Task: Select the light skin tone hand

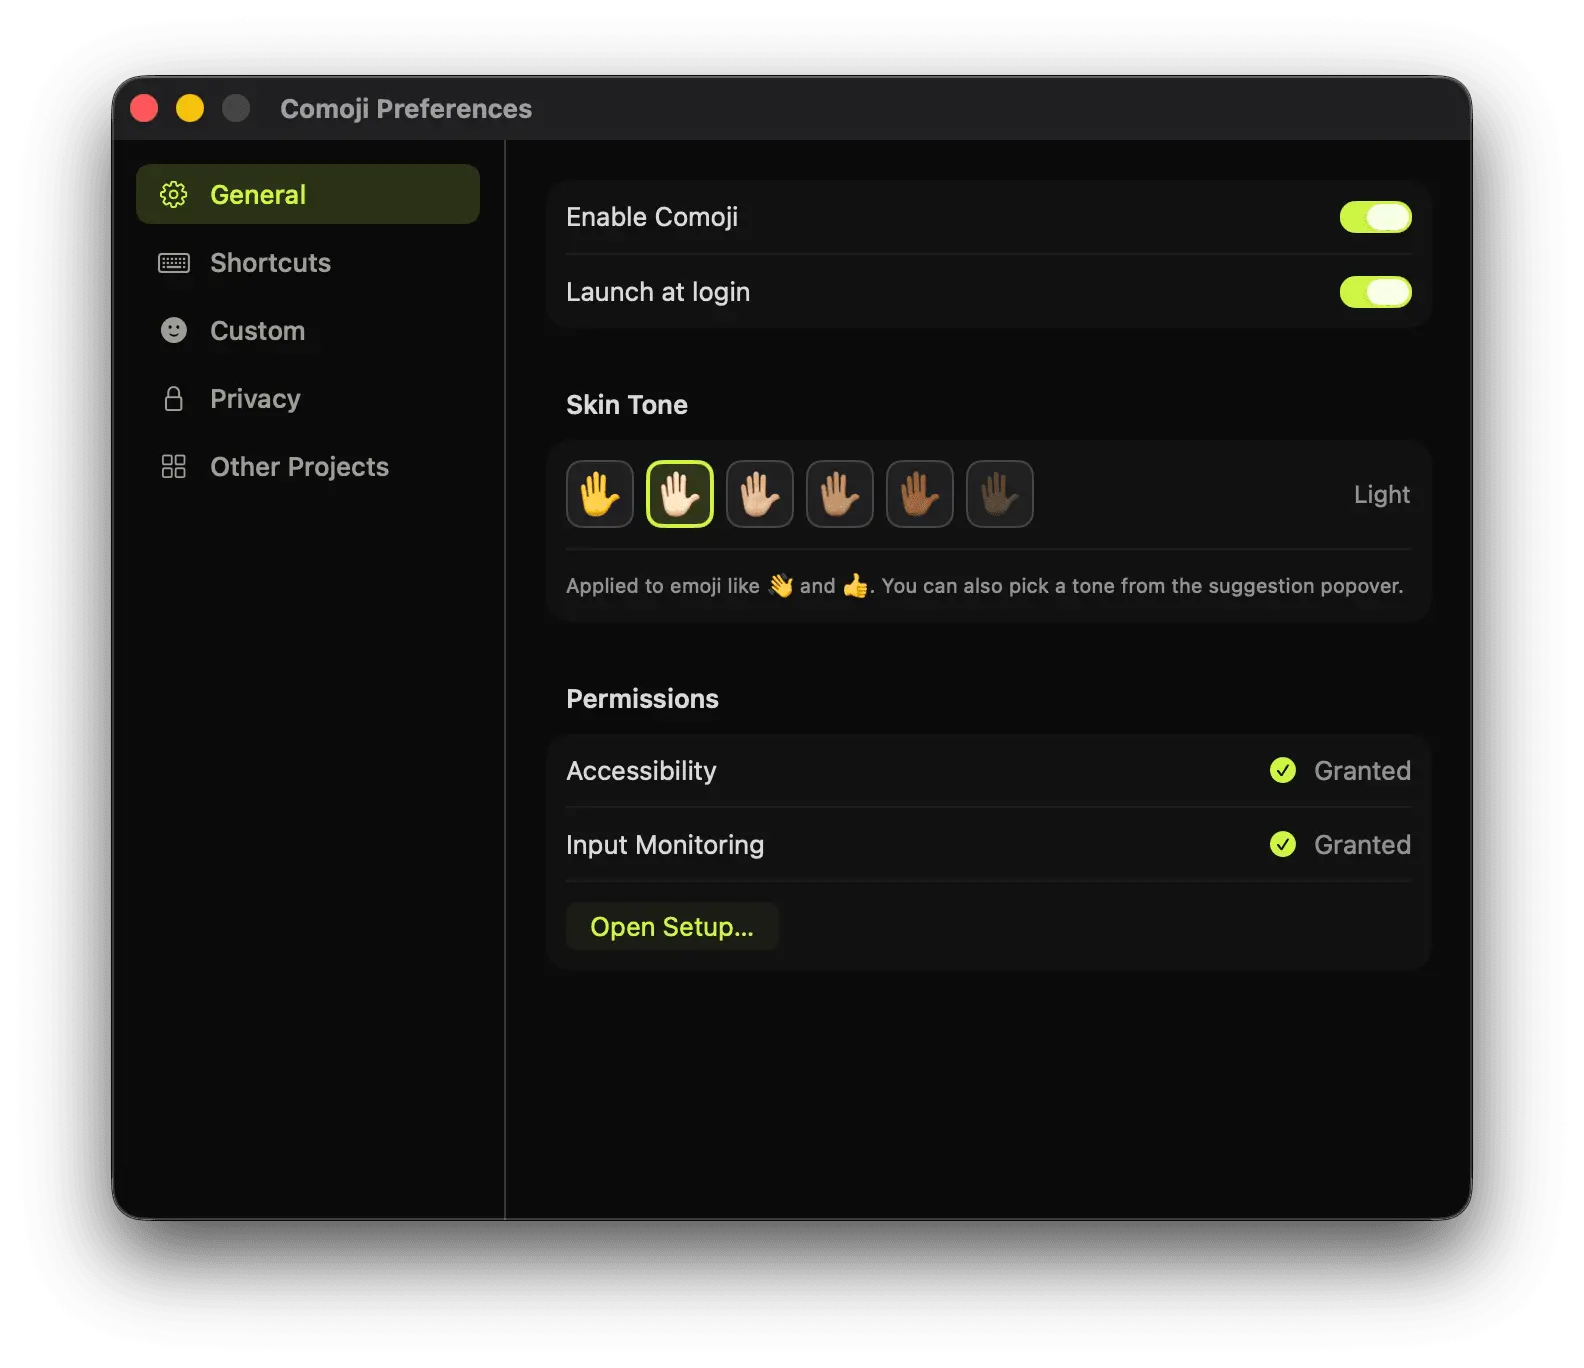Action: [x=680, y=494]
